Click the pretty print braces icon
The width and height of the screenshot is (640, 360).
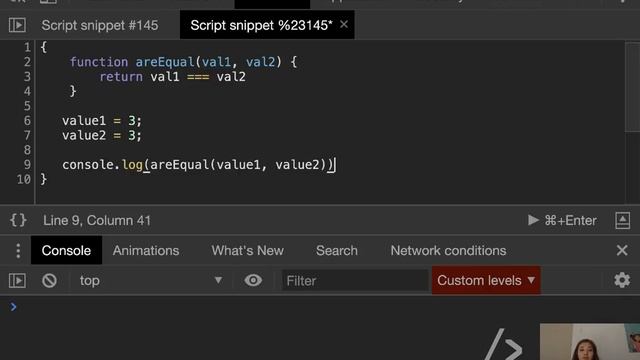(18, 220)
